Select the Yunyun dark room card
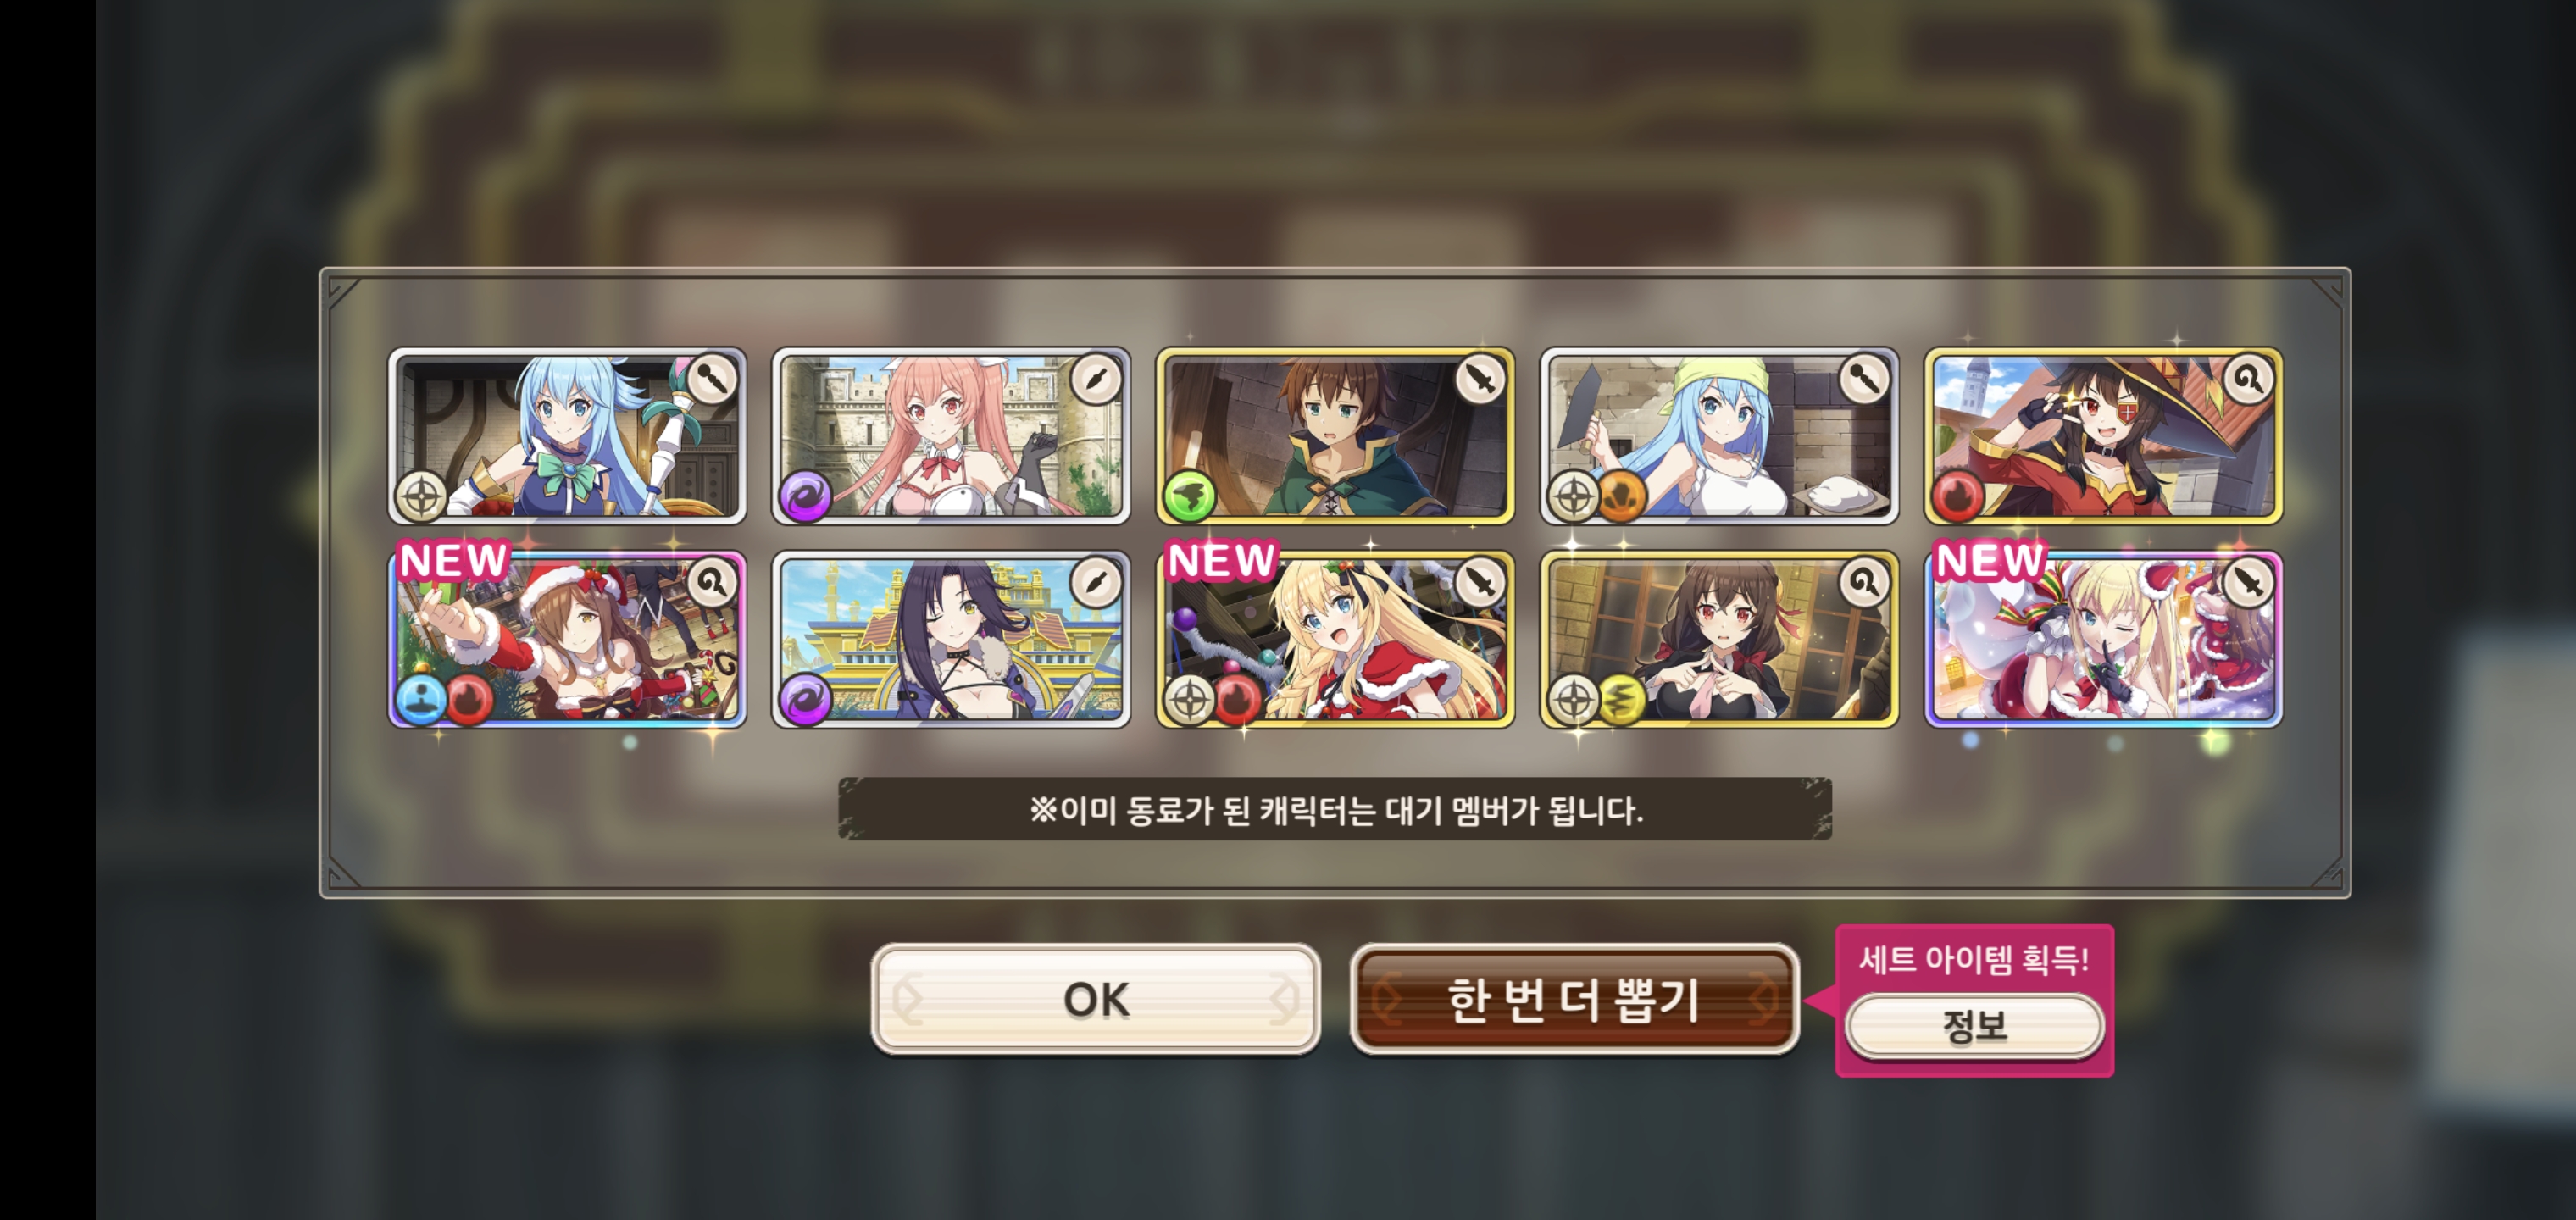 [x=1719, y=640]
